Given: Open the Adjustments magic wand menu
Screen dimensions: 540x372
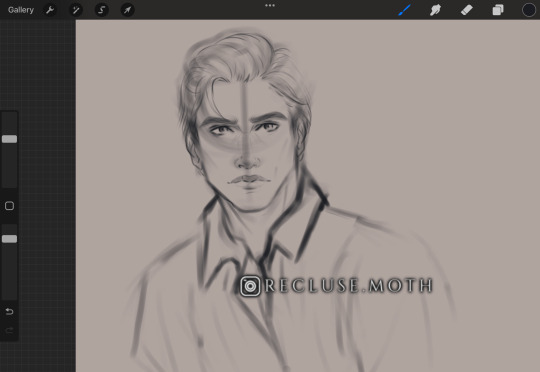Looking at the screenshot, I should 76,10.
